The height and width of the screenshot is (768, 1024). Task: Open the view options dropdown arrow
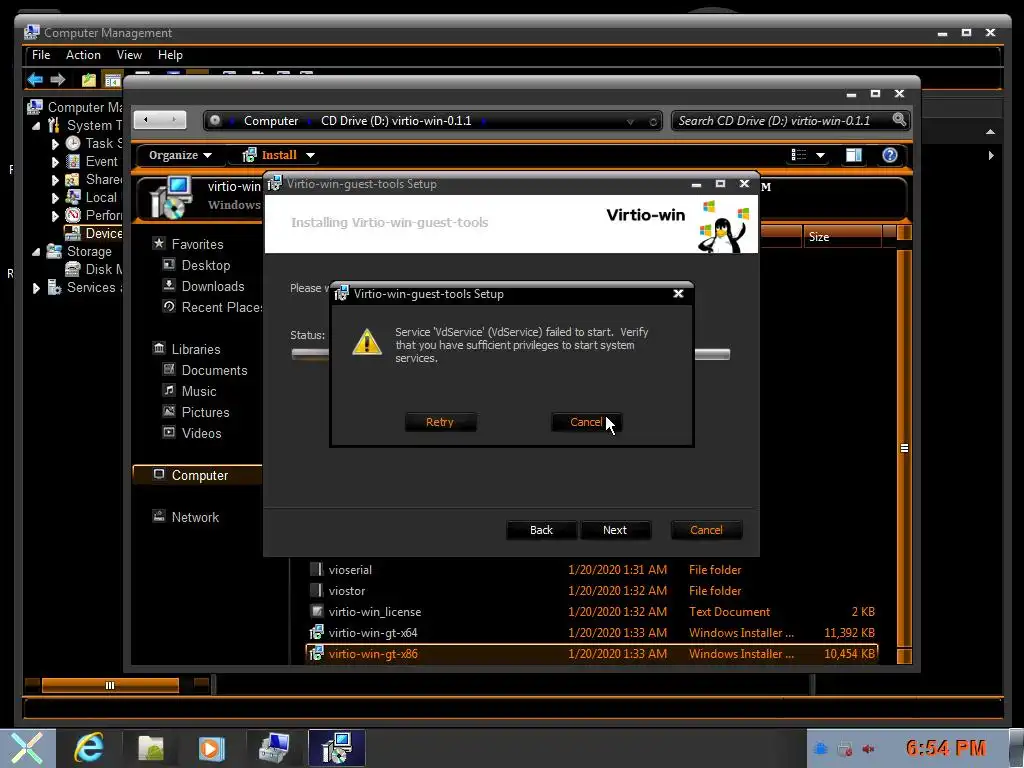pyautogui.click(x=820, y=155)
